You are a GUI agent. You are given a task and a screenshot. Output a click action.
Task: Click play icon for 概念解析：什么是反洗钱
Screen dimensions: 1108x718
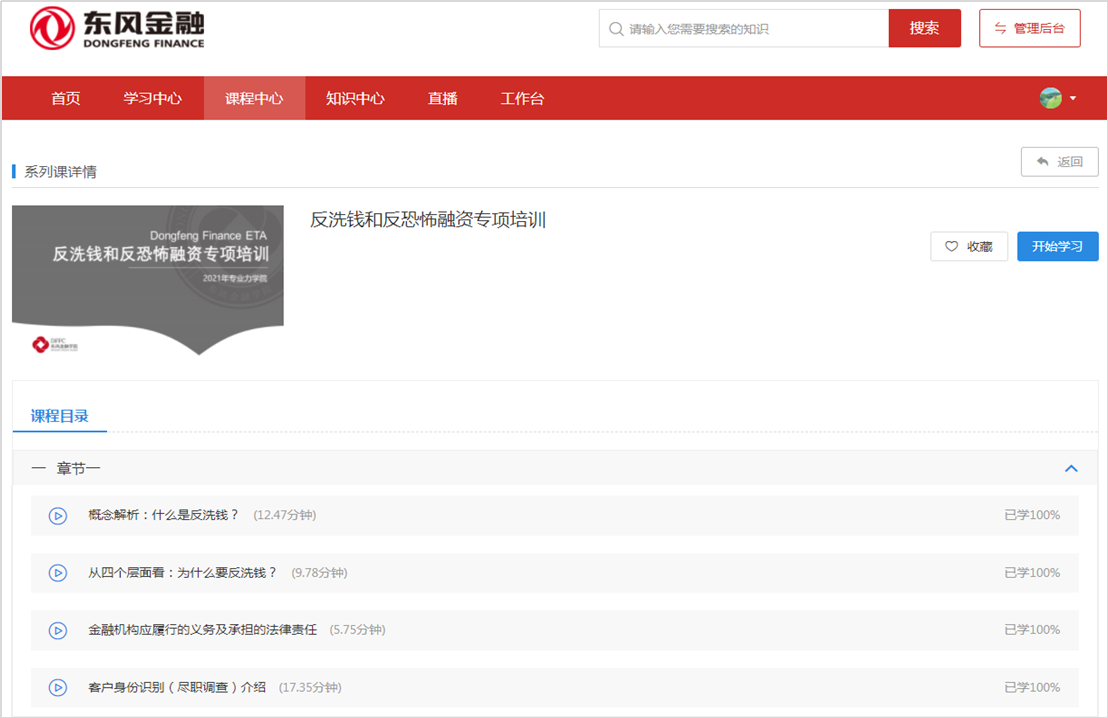point(58,516)
